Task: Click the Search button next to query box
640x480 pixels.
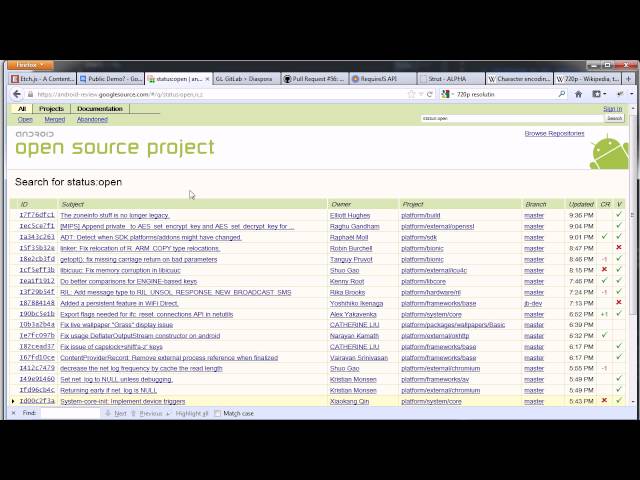Action: pos(614,118)
